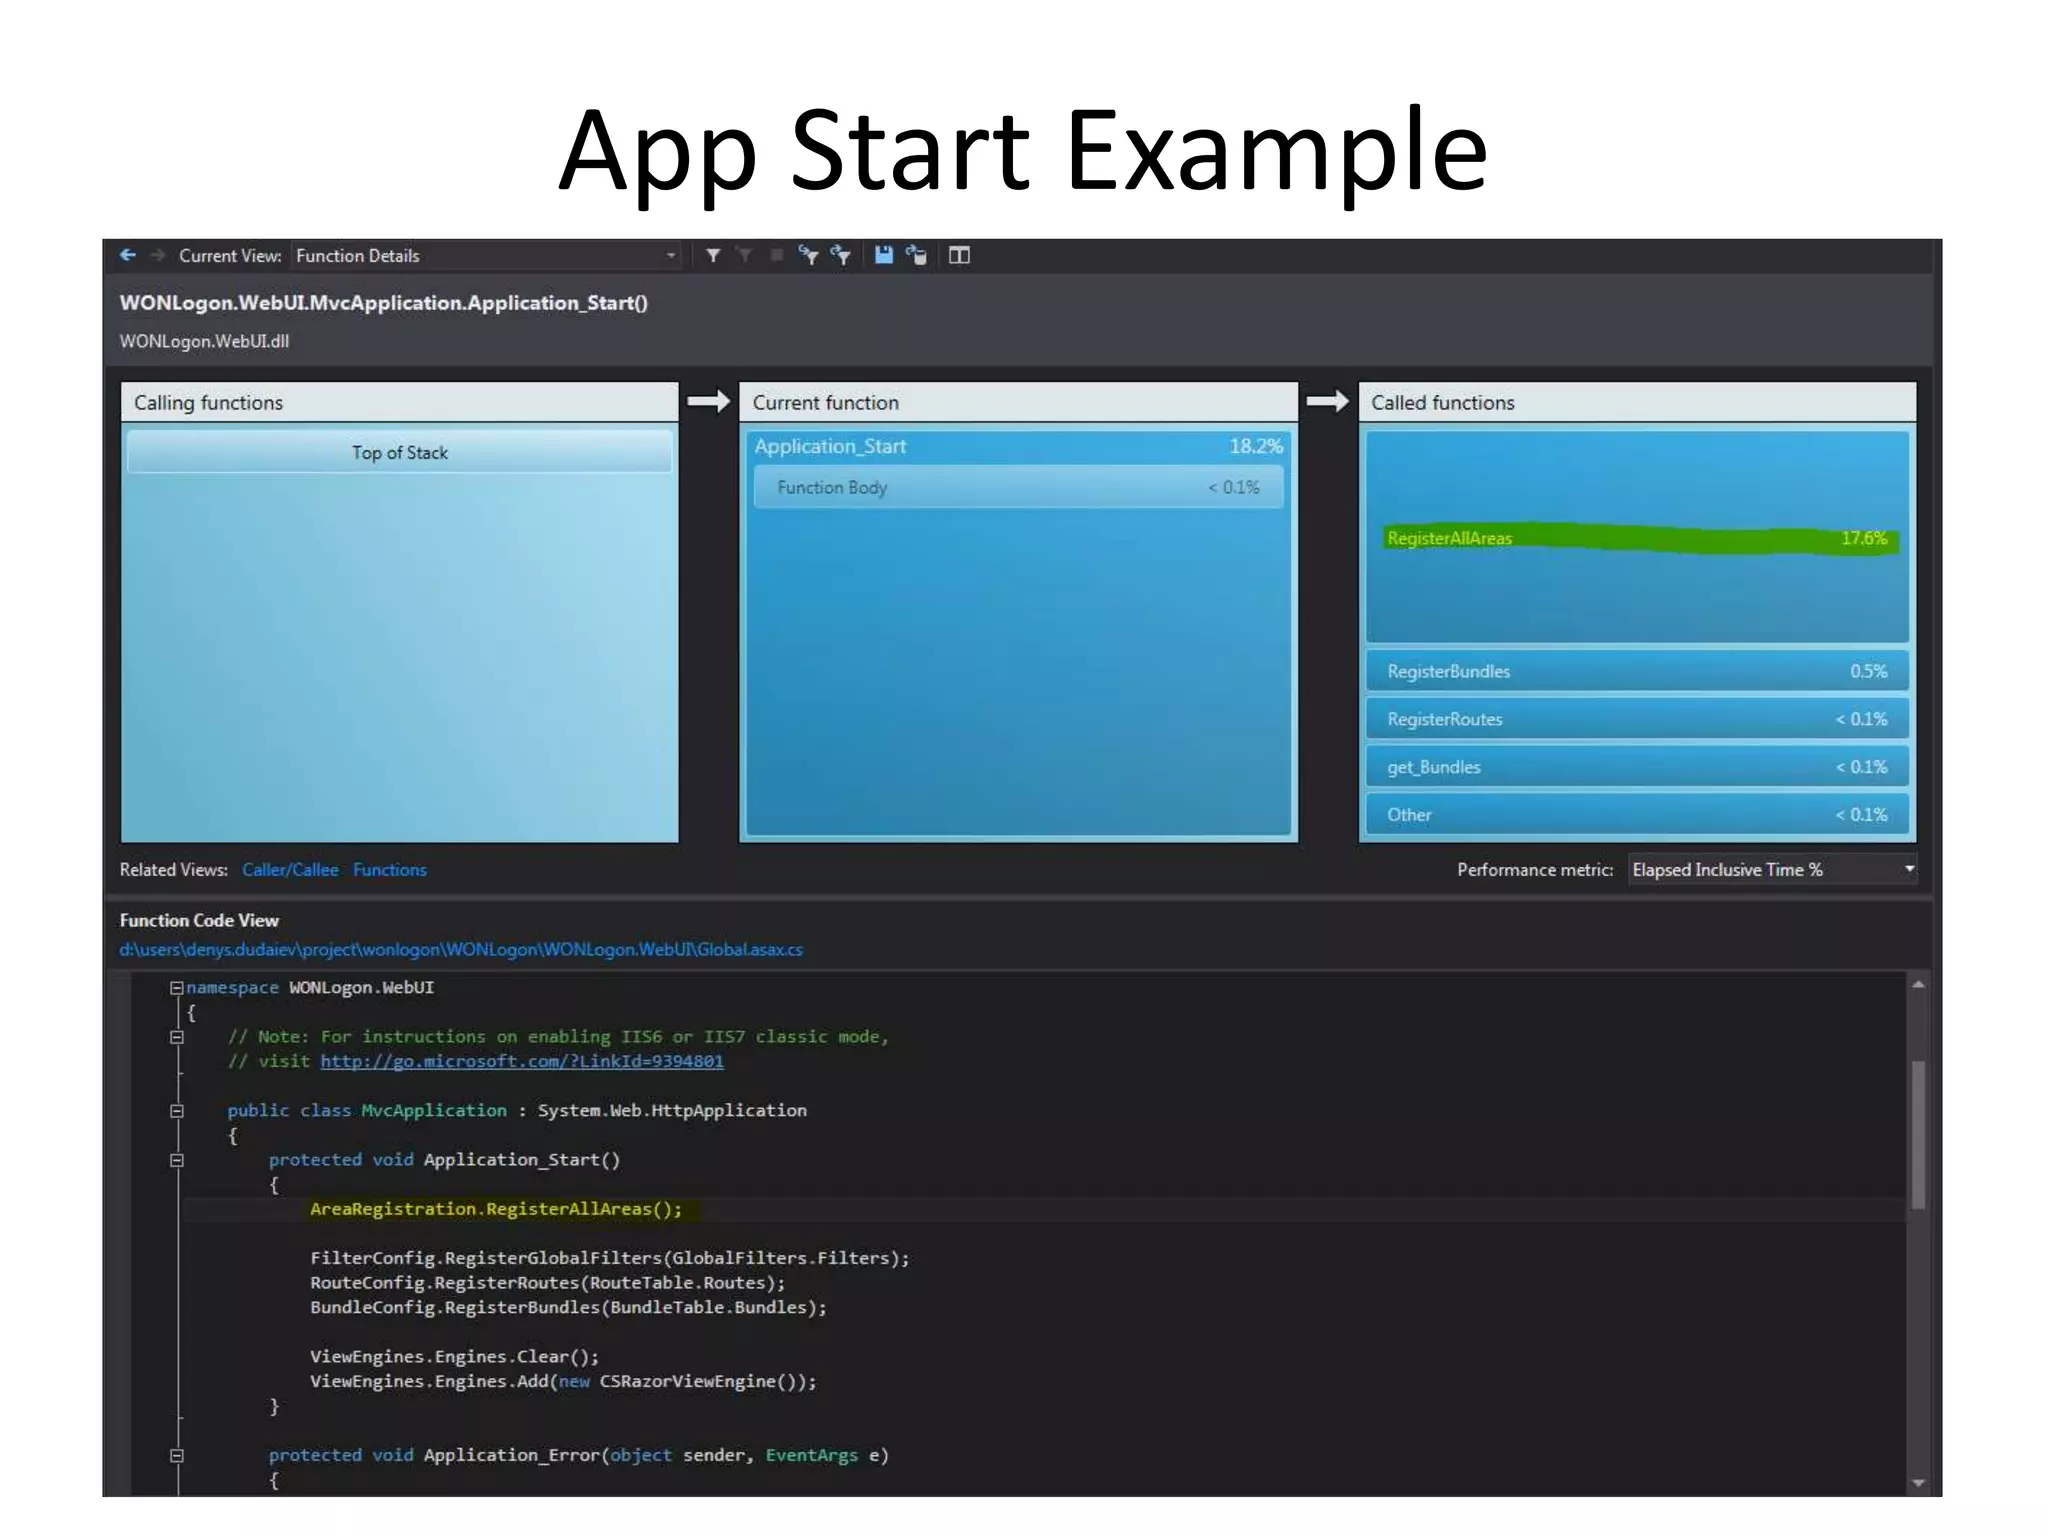Click the blue back navigation arrow
Screen dimensions: 2048x1536
[128, 255]
